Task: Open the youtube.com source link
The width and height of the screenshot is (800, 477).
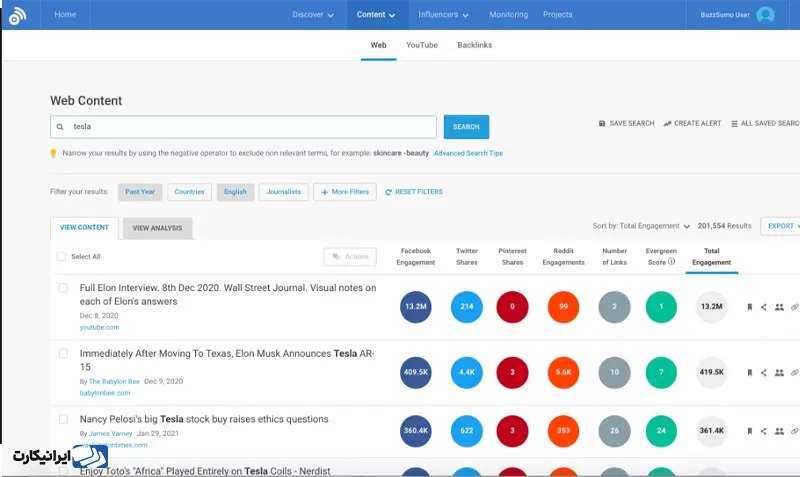Action: [99, 328]
